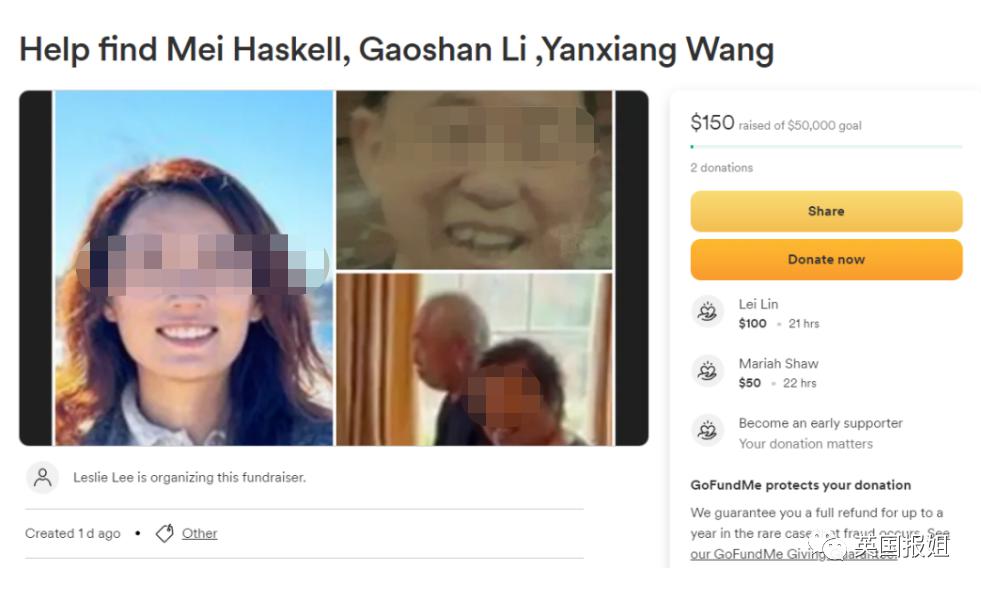This screenshot has width=981, height=589.
Task: Open the photo of the elderly couple
Action: 474,359
